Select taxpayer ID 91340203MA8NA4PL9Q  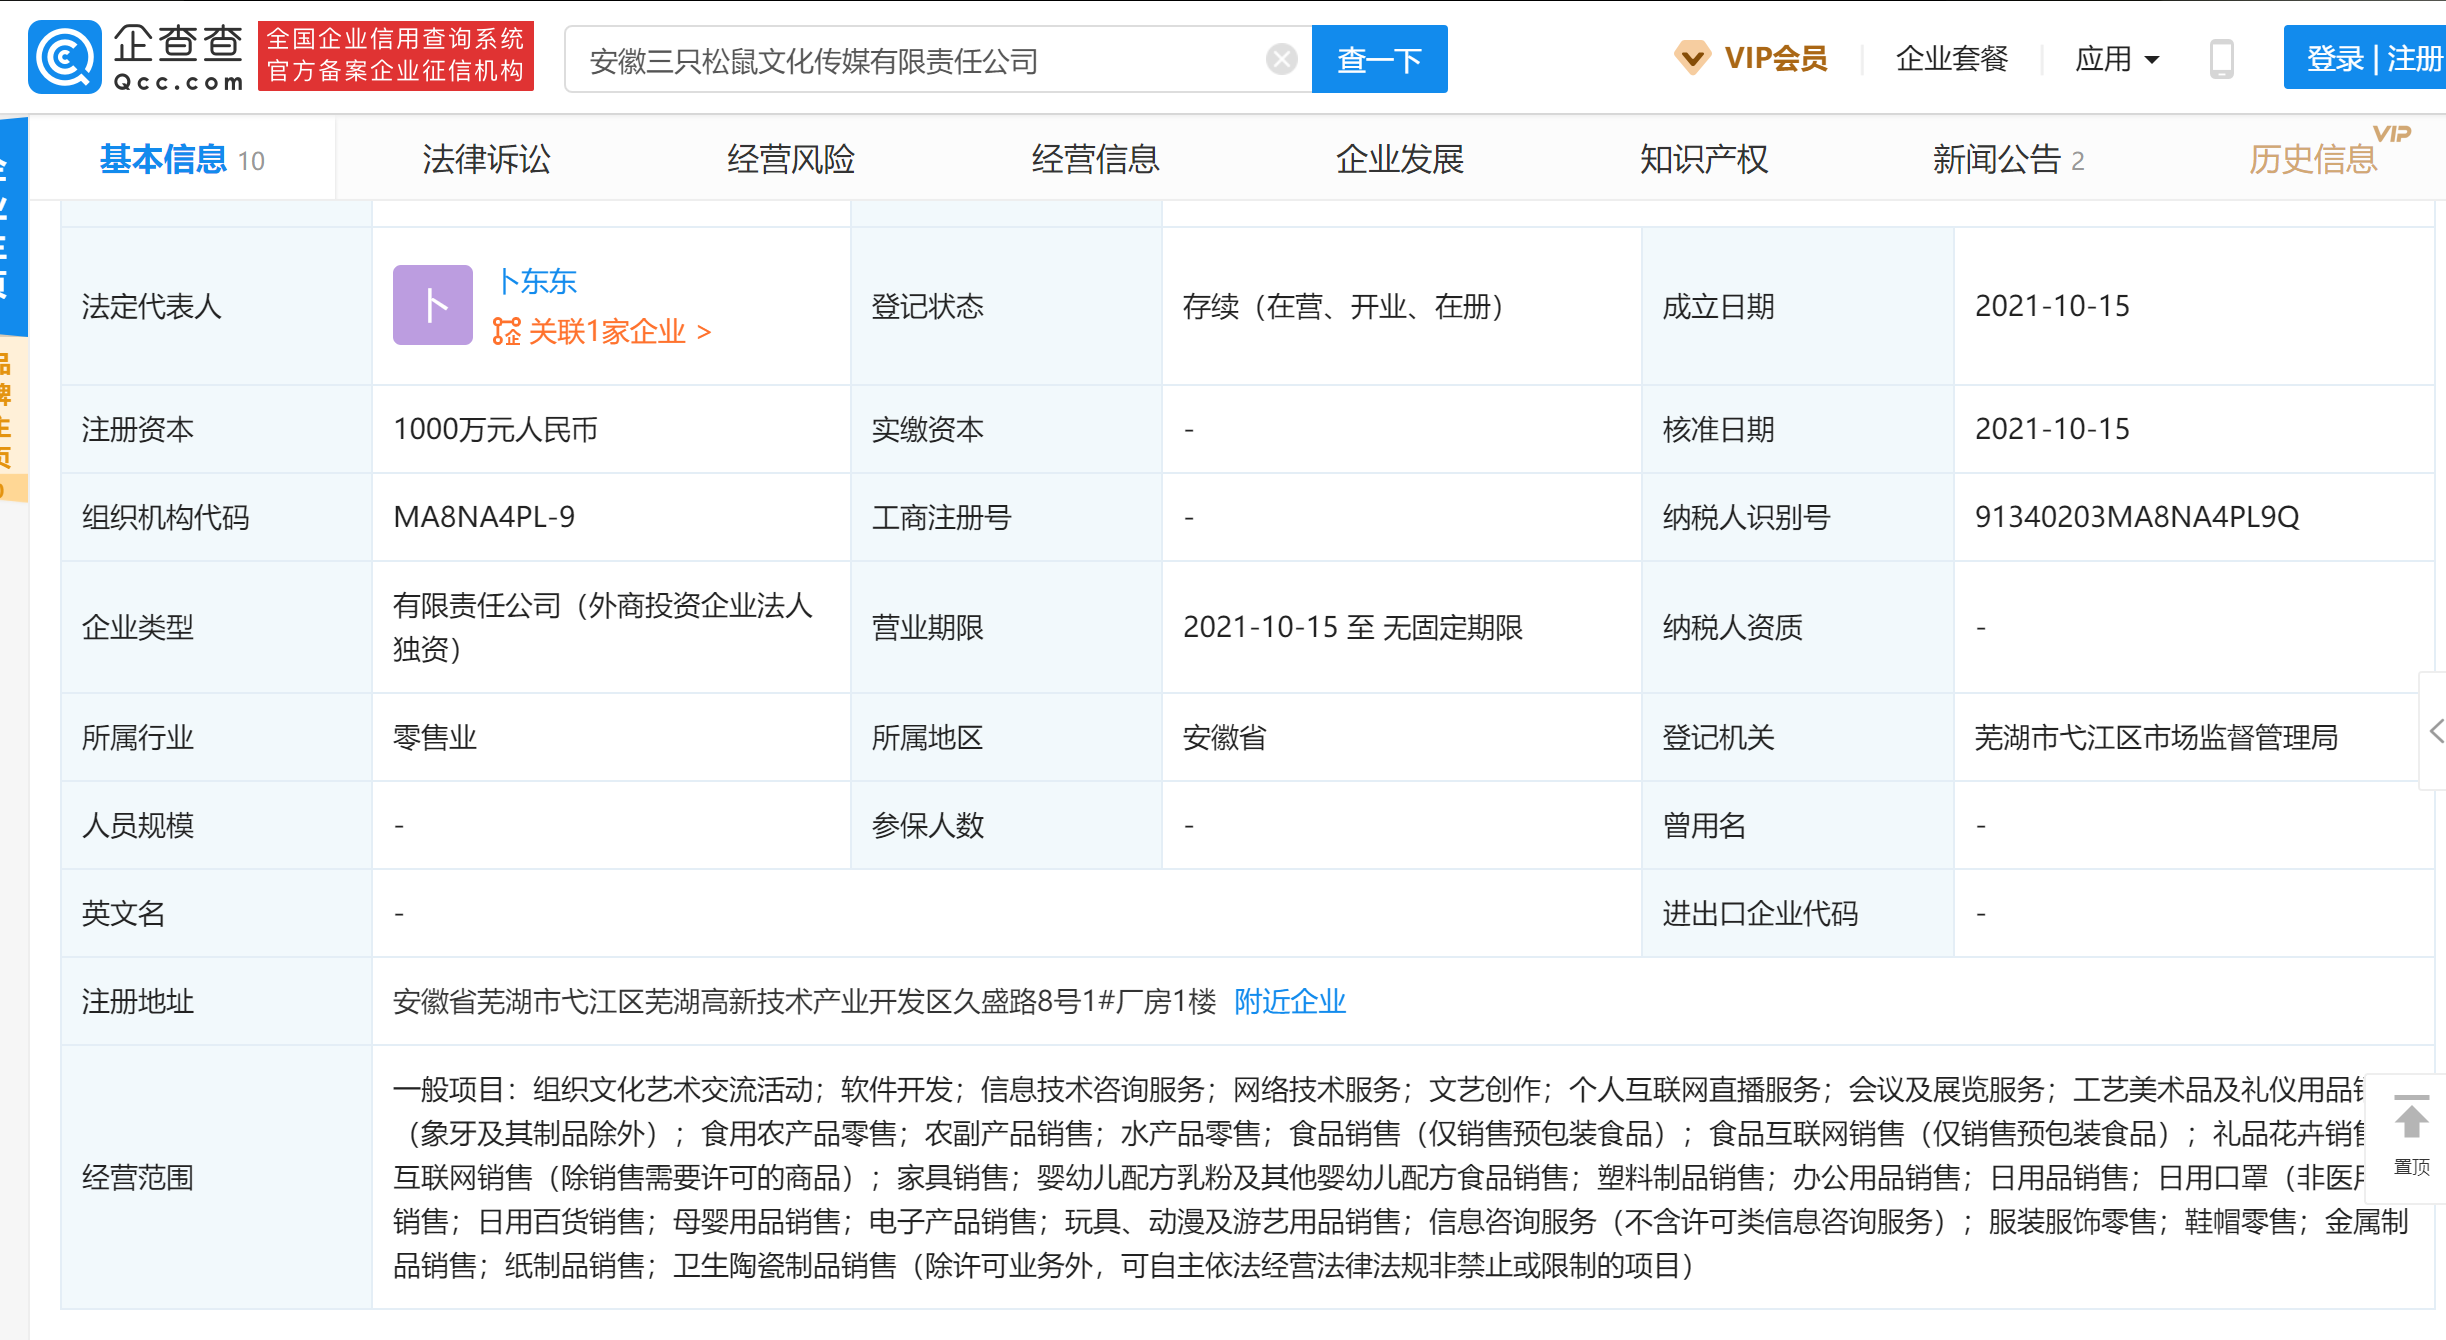coord(2137,517)
